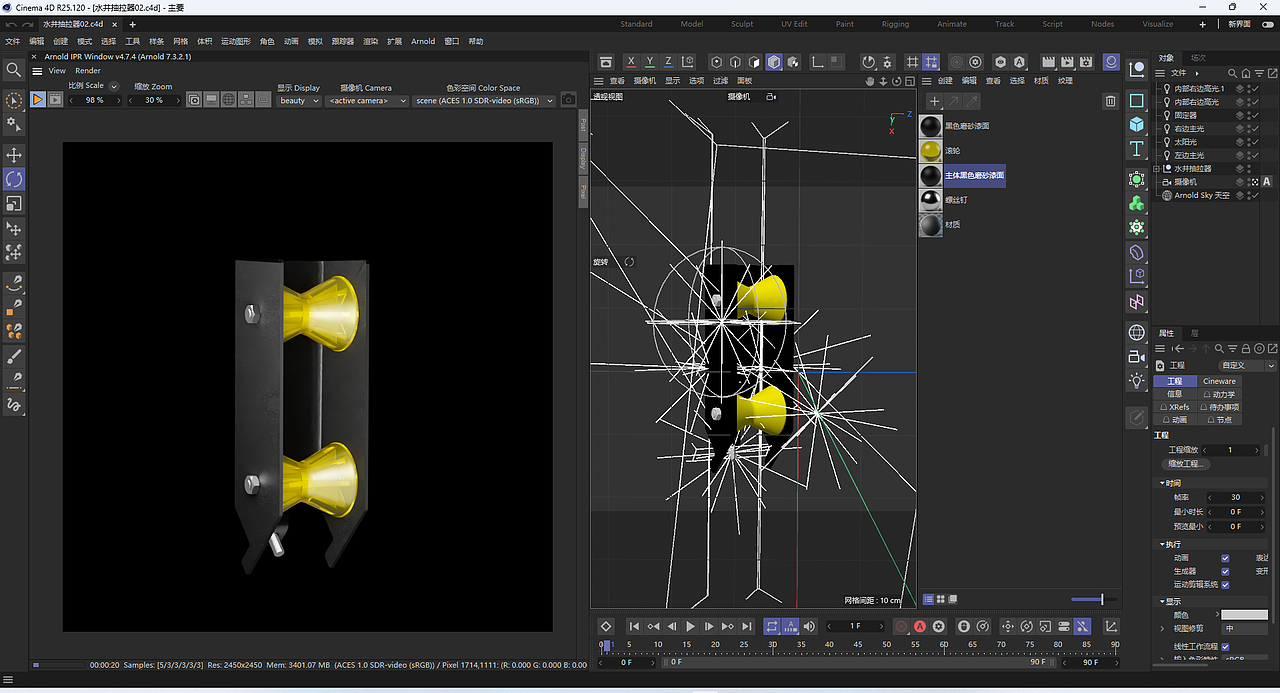Viewport: 1280px width, 693px height.
Task: Open the active camera dropdown
Action: pyautogui.click(x=368, y=100)
